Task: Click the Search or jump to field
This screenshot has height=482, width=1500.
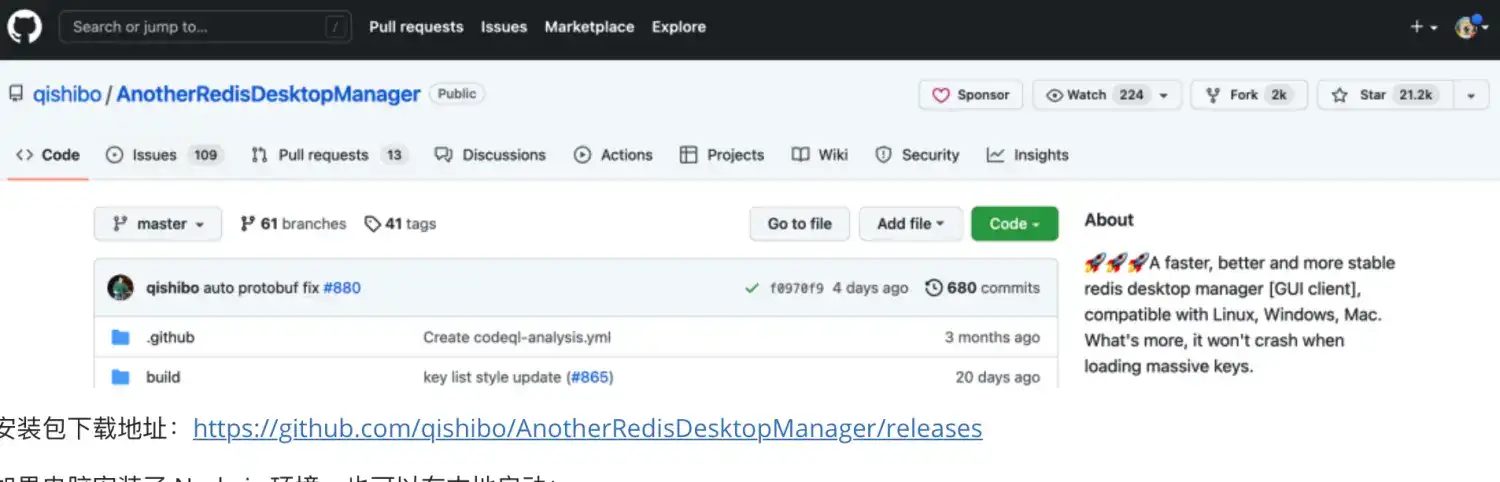Action: (206, 27)
